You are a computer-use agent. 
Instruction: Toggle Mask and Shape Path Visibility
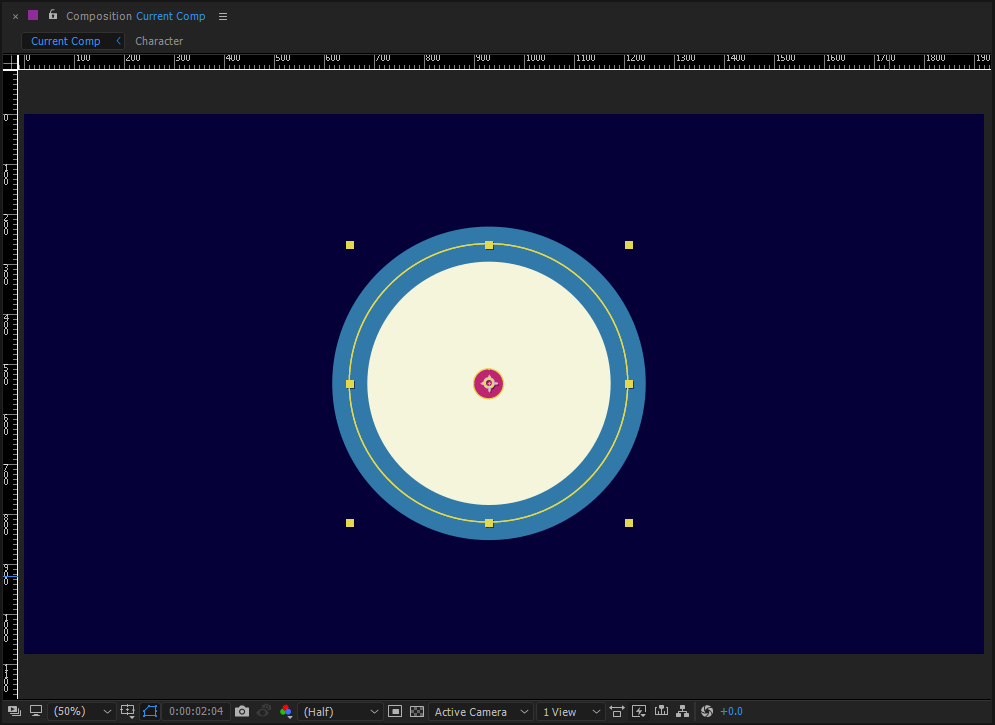click(x=149, y=711)
